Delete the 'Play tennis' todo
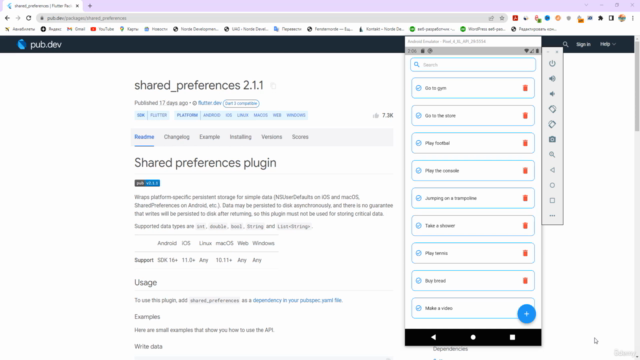The image size is (640, 360). coord(525,253)
